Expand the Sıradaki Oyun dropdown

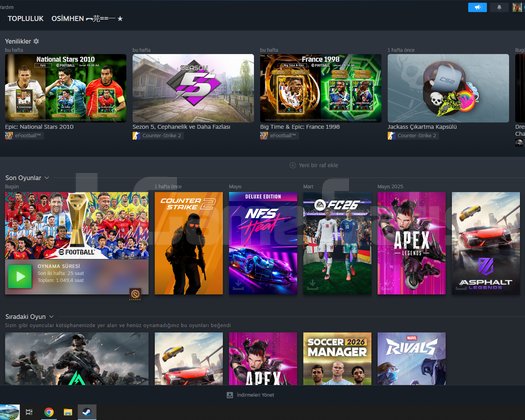click(51, 317)
